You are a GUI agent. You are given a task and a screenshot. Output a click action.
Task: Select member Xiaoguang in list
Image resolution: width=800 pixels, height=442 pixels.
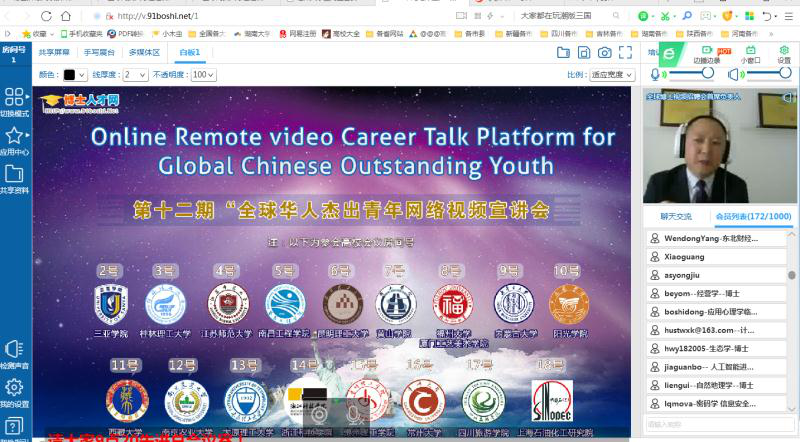(716, 257)
